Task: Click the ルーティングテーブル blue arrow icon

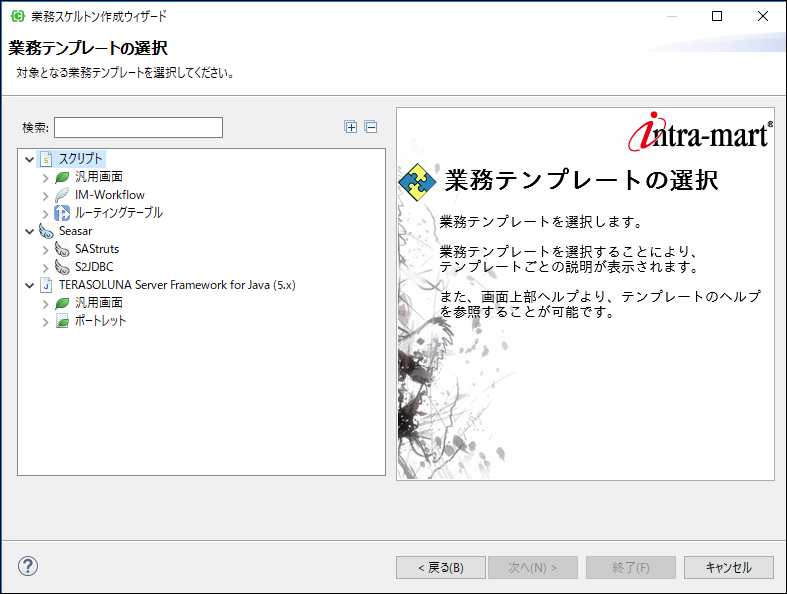Action: 62,213
